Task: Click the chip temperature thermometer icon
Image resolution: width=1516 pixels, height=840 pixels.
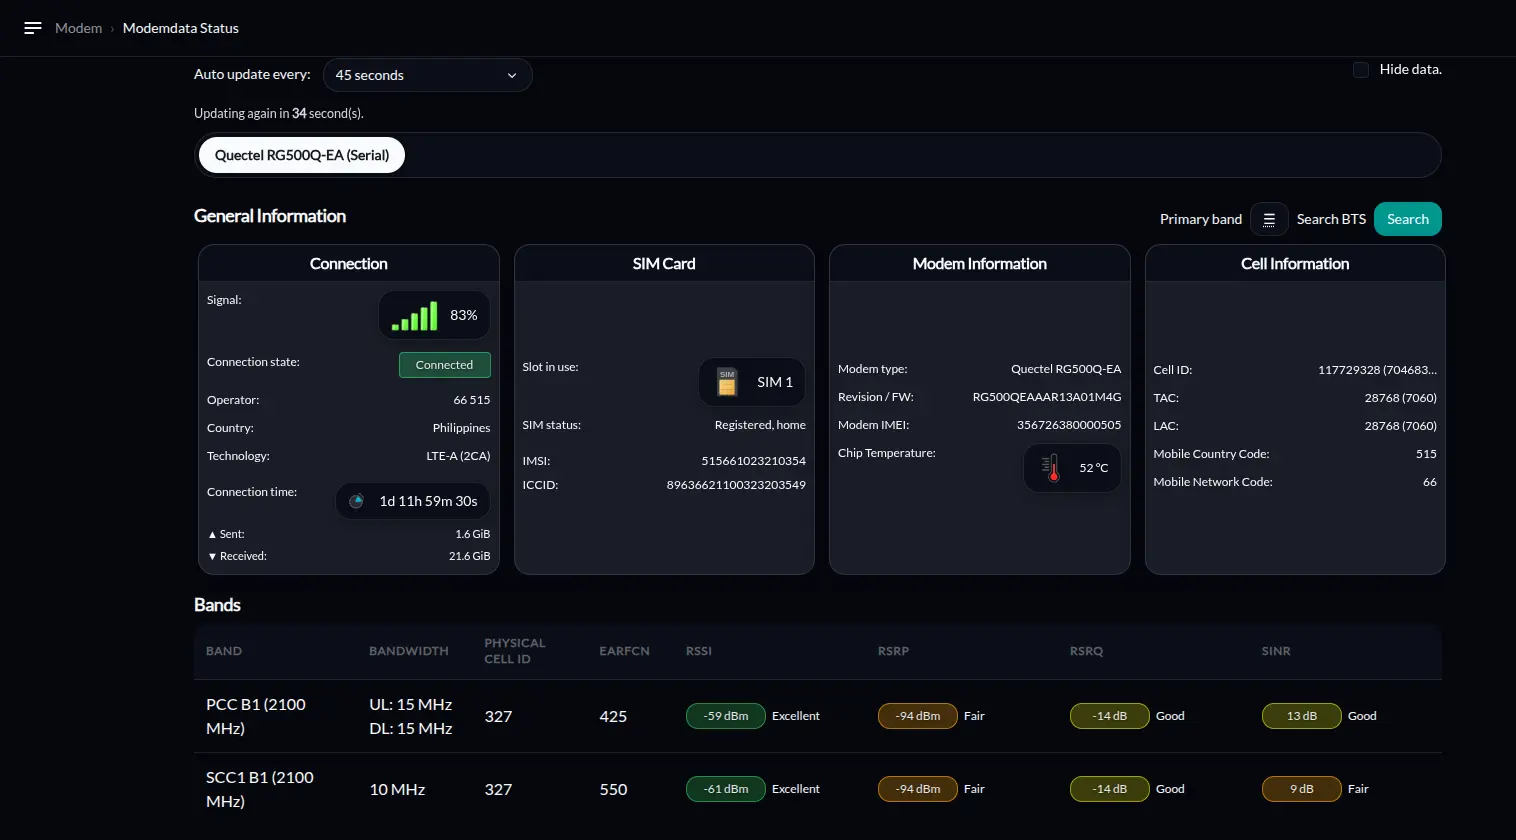Action: 1050,468
